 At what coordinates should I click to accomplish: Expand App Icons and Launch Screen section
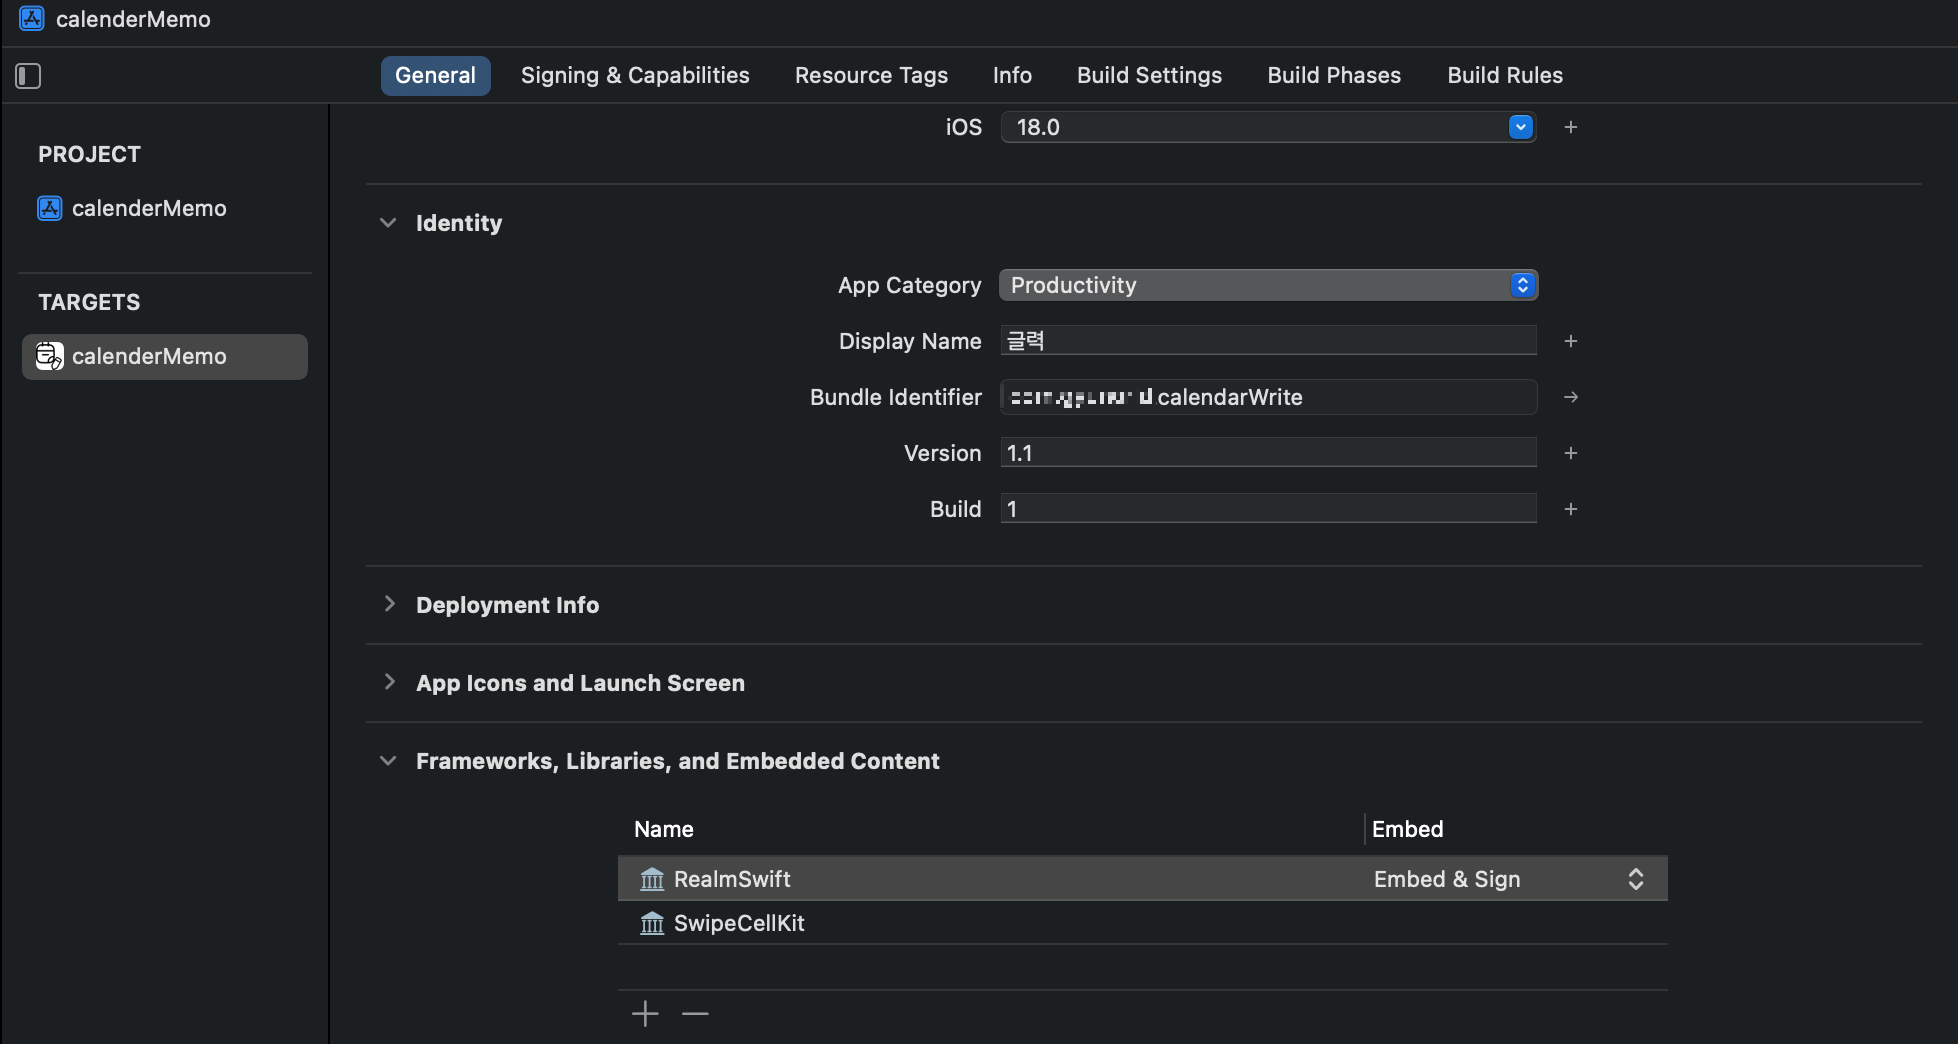click(389, 682)
